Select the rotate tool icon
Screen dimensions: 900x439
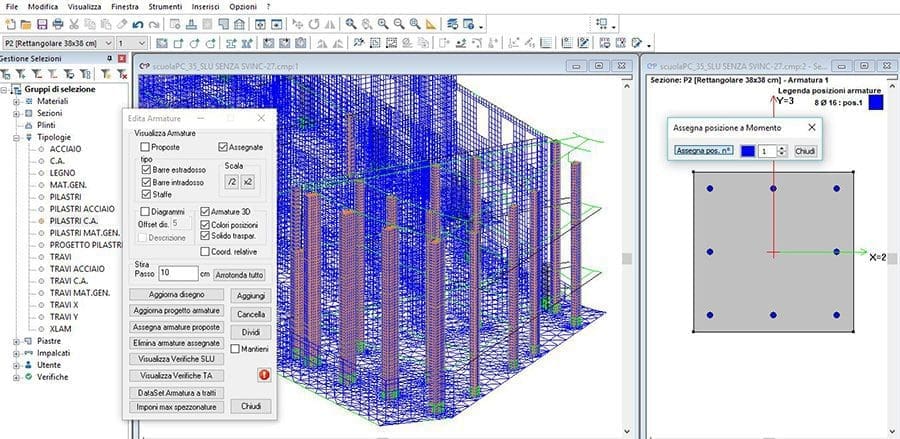pos(313,24)
